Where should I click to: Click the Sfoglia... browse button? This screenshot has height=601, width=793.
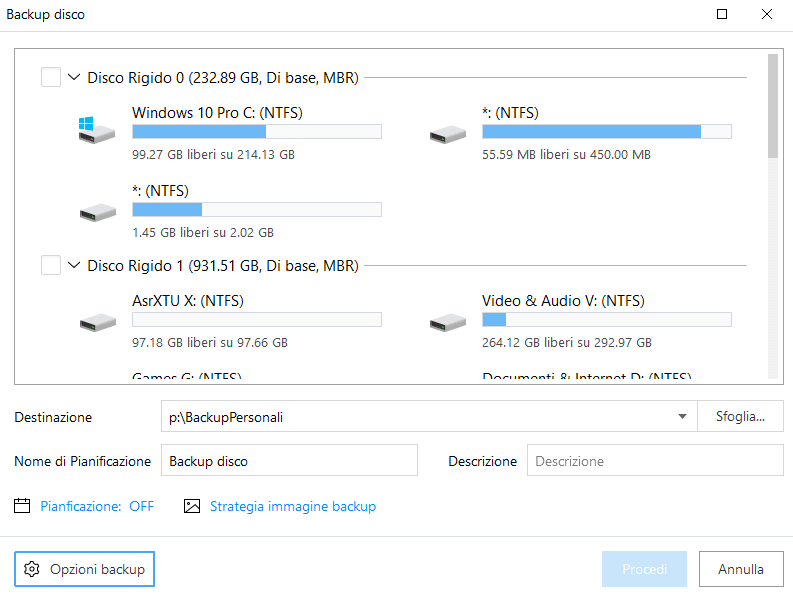(x=740, y=417)
